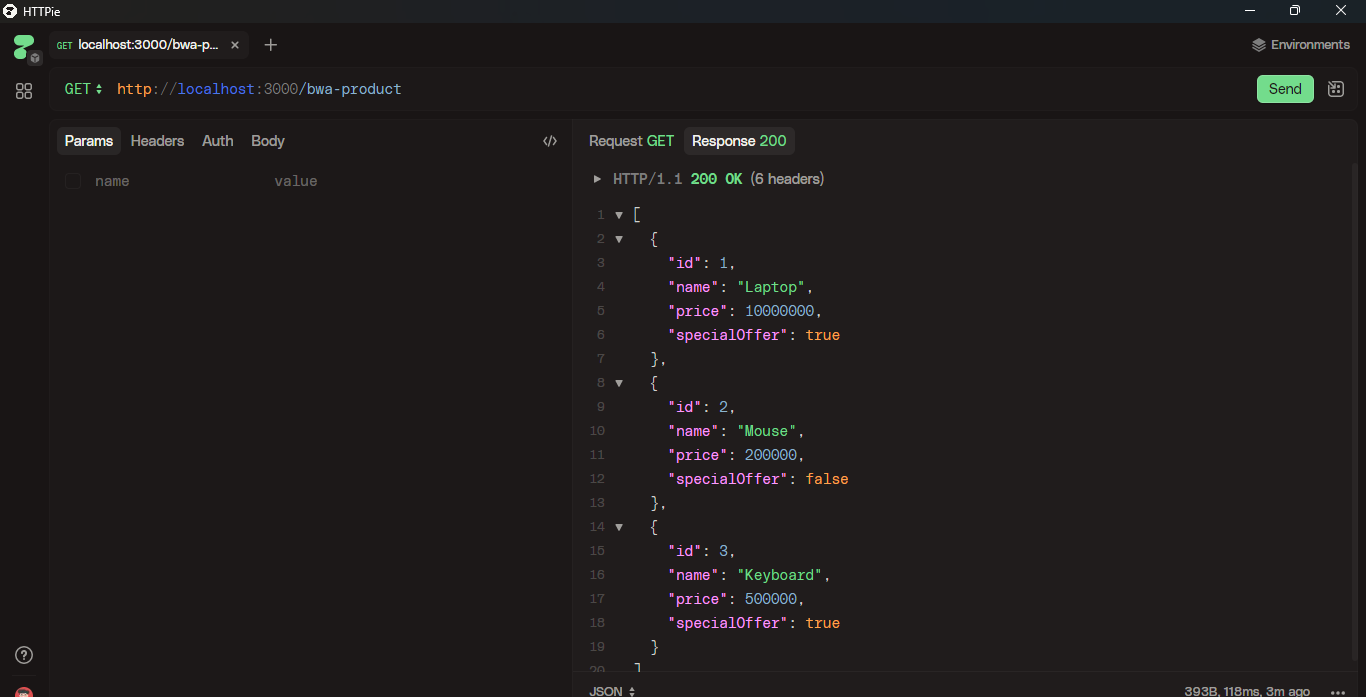Save request using the icon beside Send

click(1336, 88)
